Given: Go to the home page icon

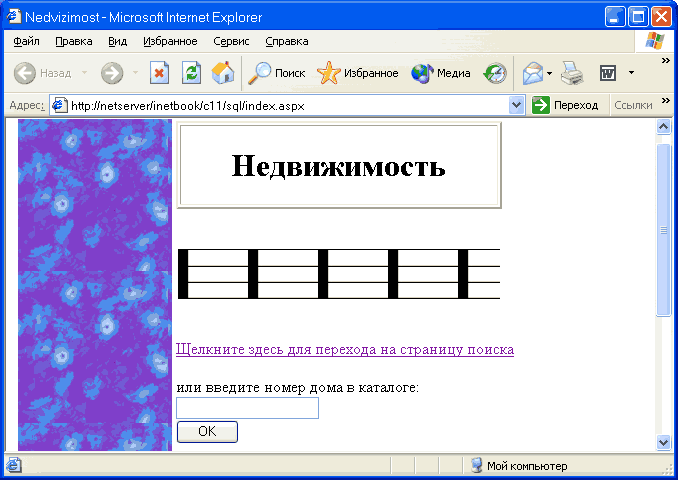Looking at the screenshot, I should click(x=223, y=73).
